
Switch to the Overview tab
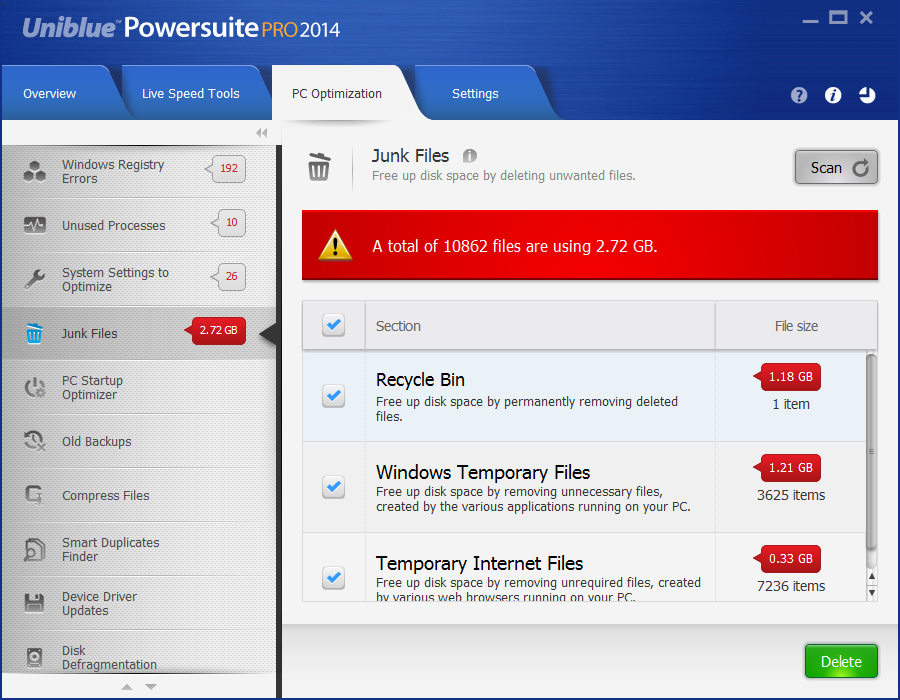pos(56,93)
